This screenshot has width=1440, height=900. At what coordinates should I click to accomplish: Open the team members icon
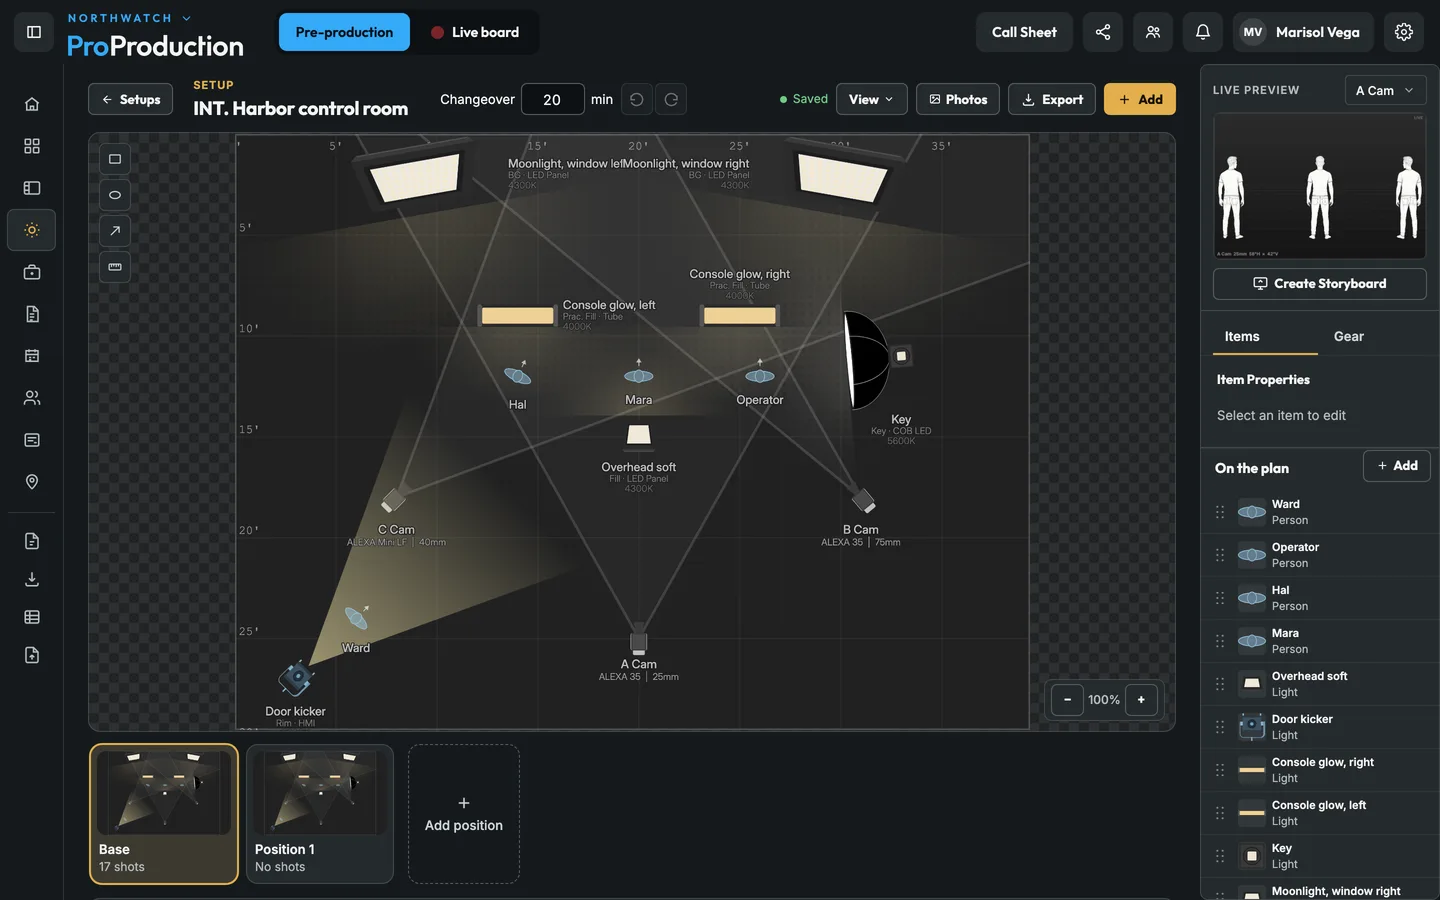click(1153, 32)
